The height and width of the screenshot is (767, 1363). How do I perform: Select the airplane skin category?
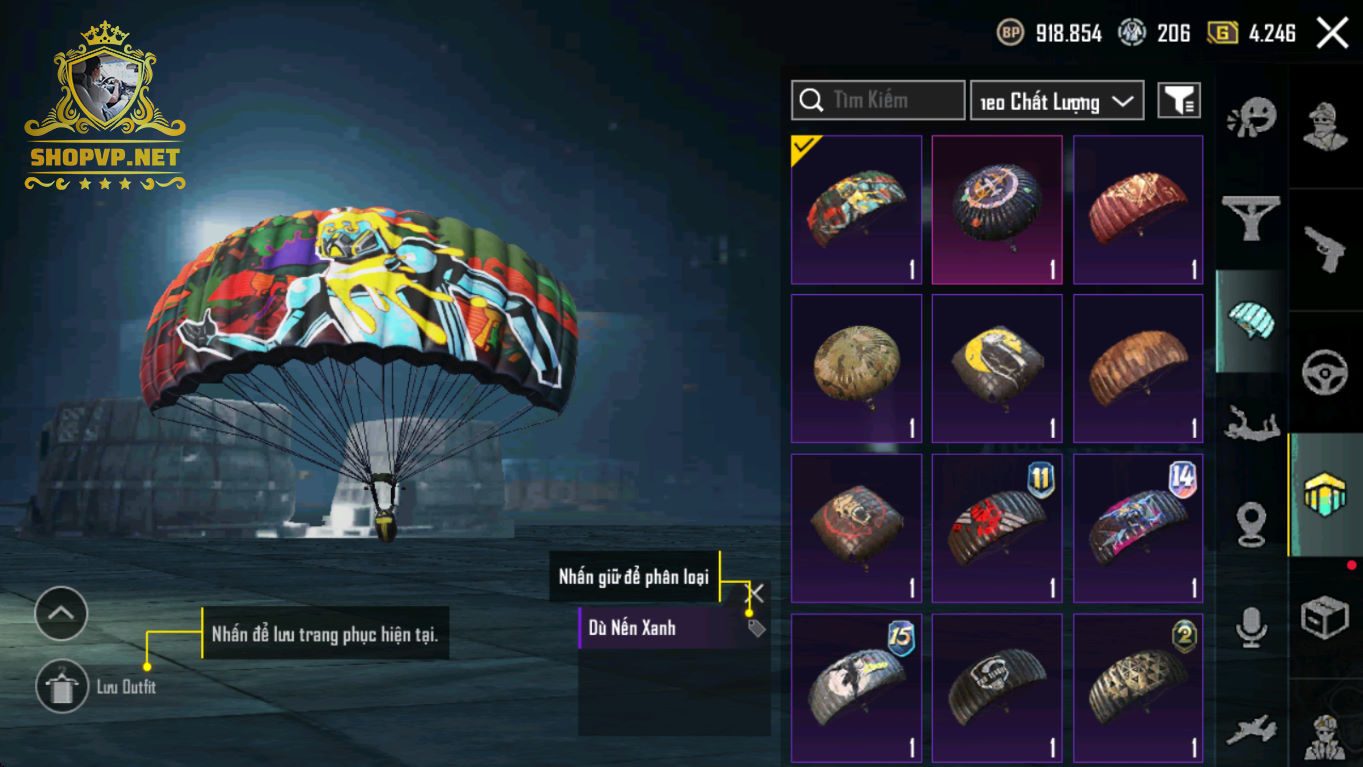[x=1251, y=730]
